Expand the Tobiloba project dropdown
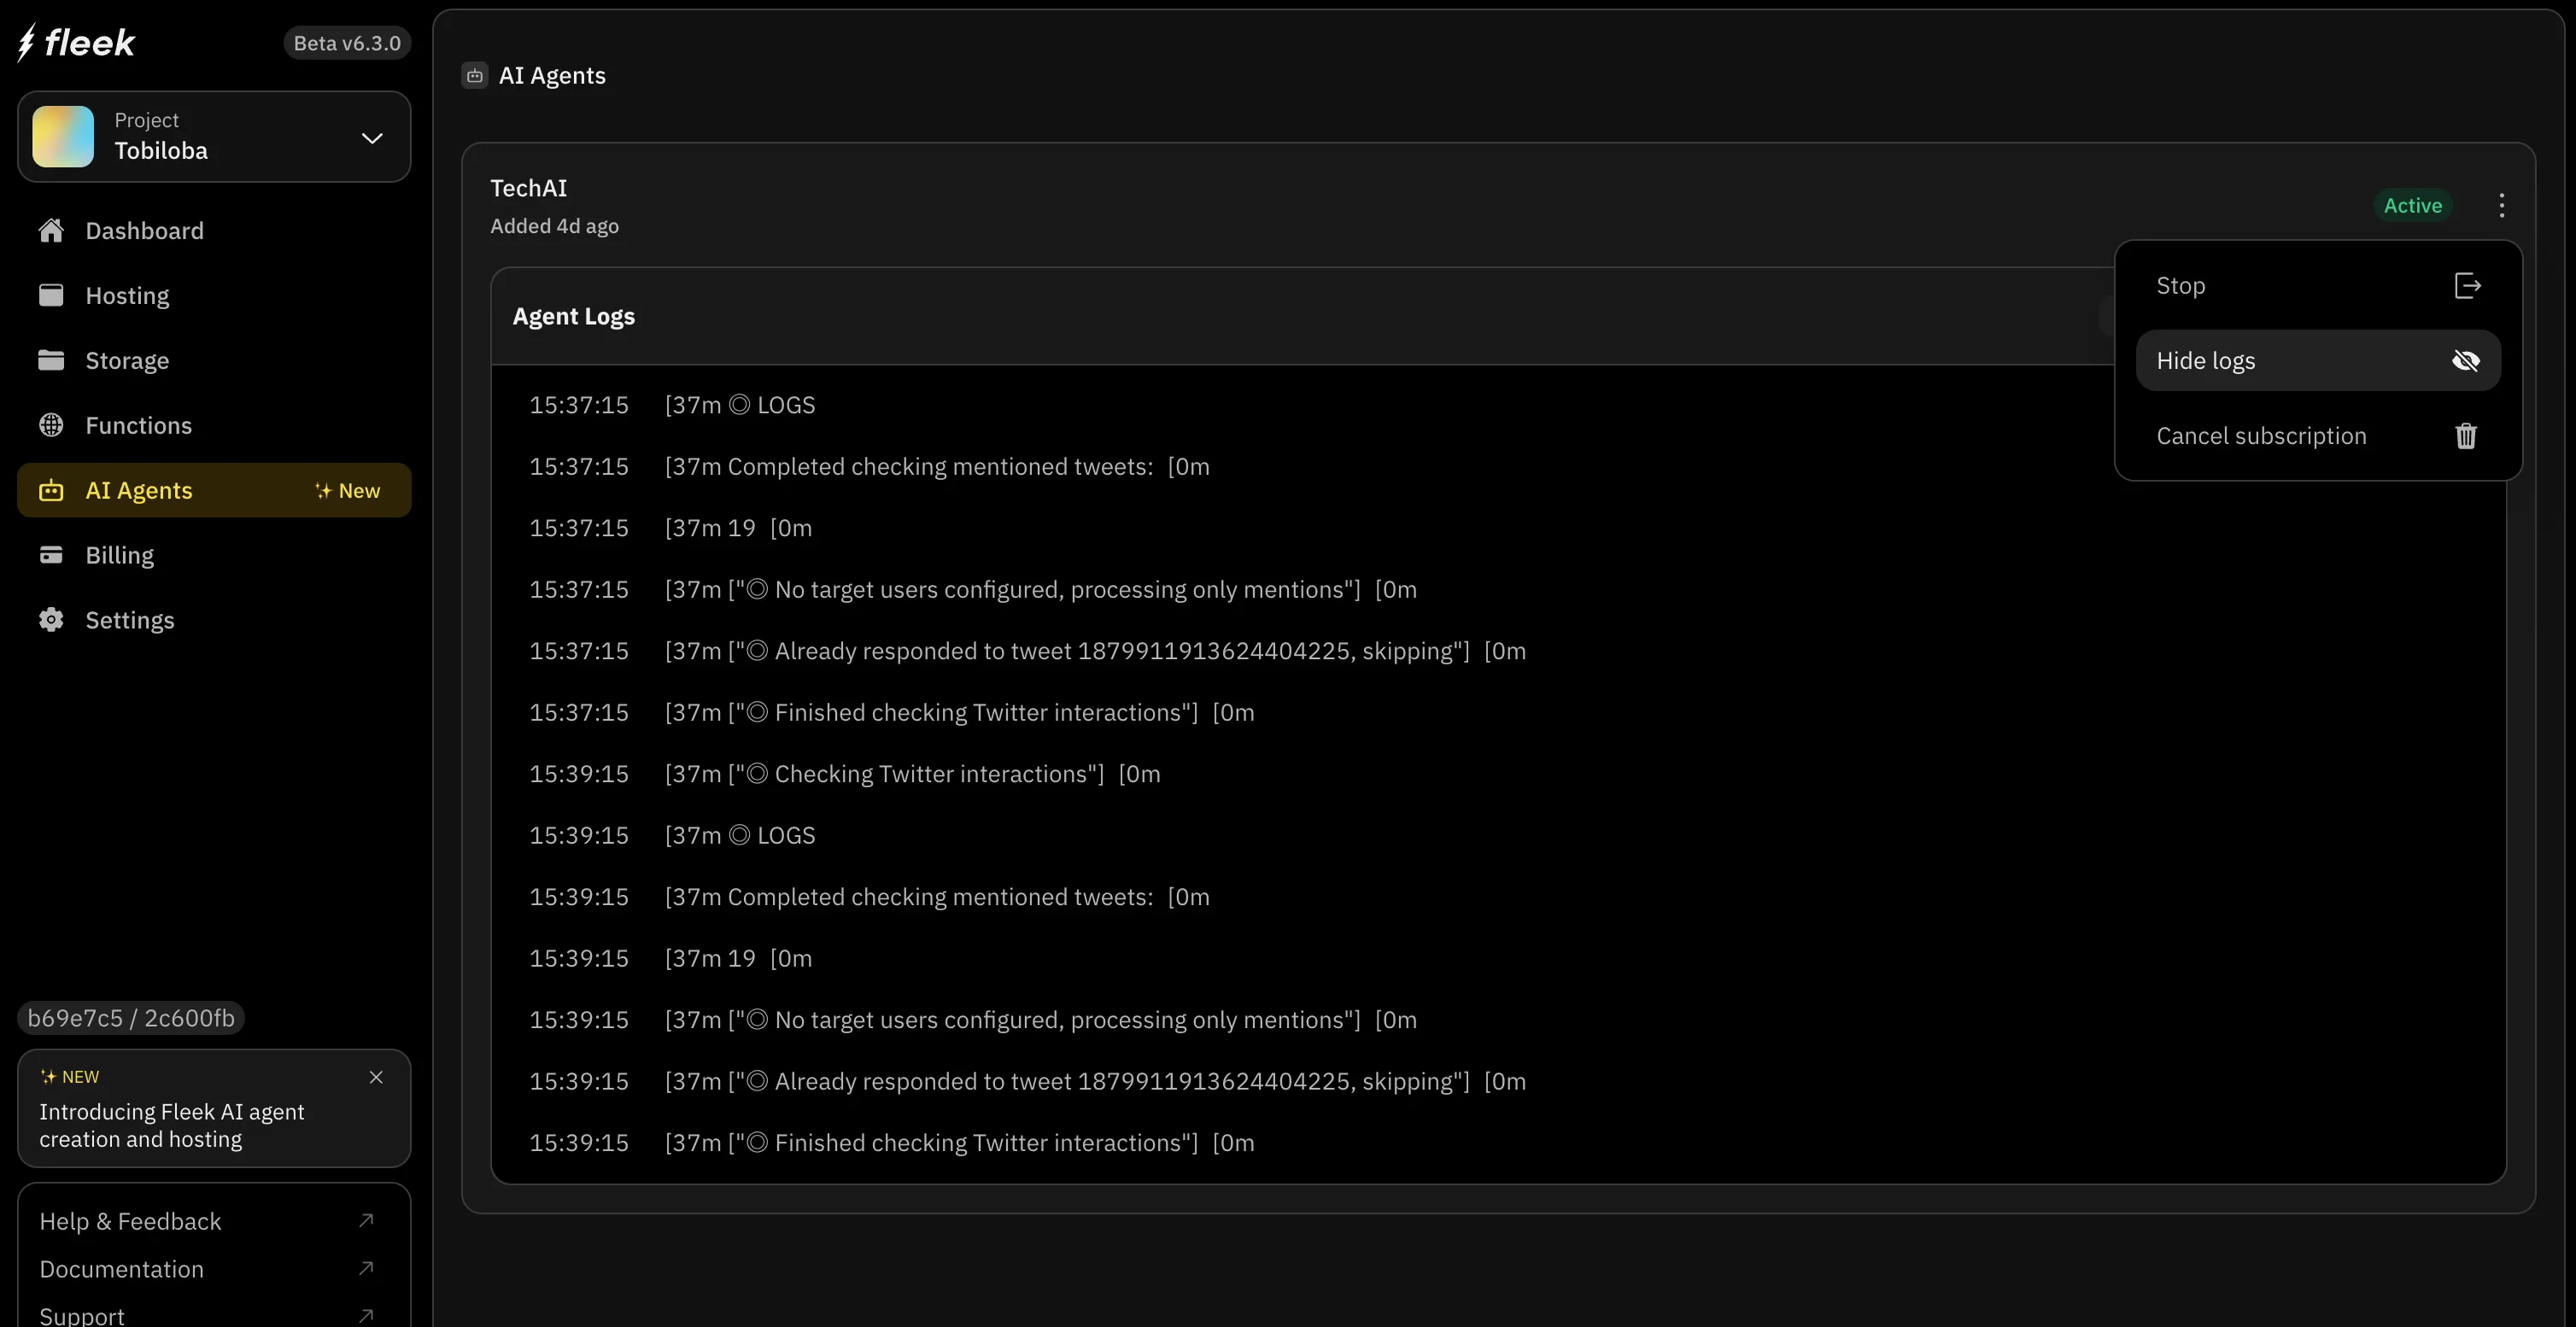Image resolution: width=2576 pixels, height=1327 pixels. pyautogui.click(x=371, y=137)
